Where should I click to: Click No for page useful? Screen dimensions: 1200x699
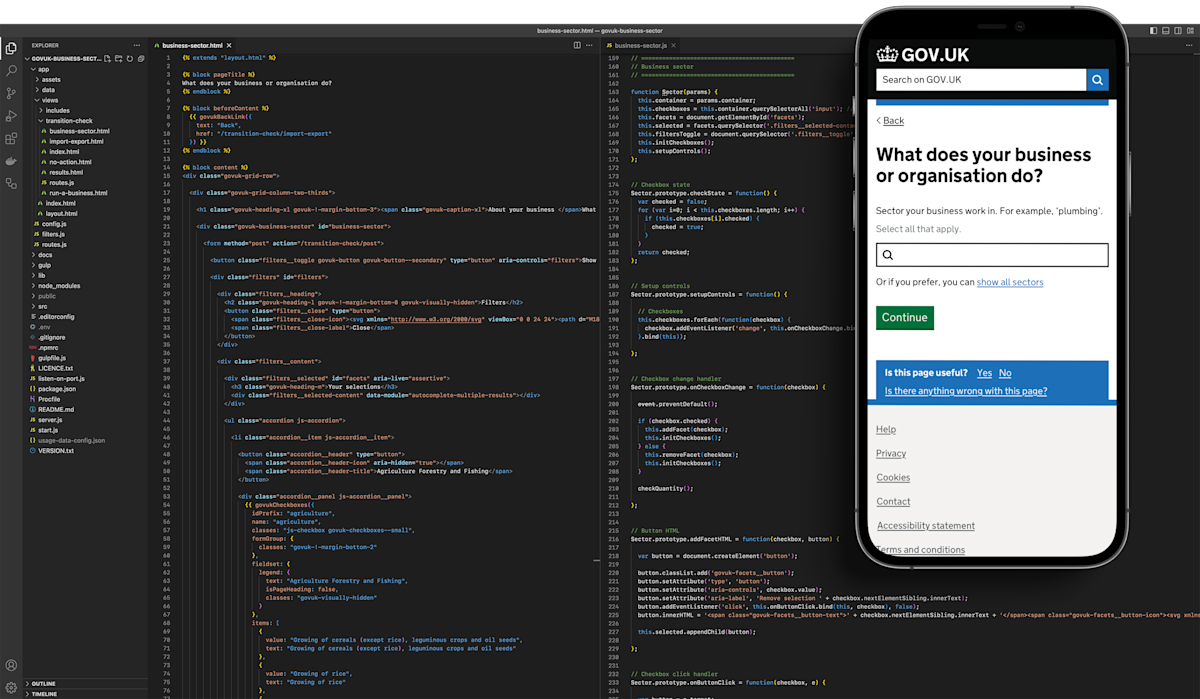pyautogui.click(x=1005, y=373)
